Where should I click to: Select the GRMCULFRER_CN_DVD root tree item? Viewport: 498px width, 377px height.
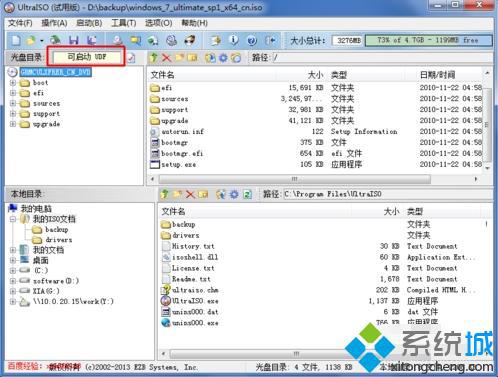coord(56,72)
